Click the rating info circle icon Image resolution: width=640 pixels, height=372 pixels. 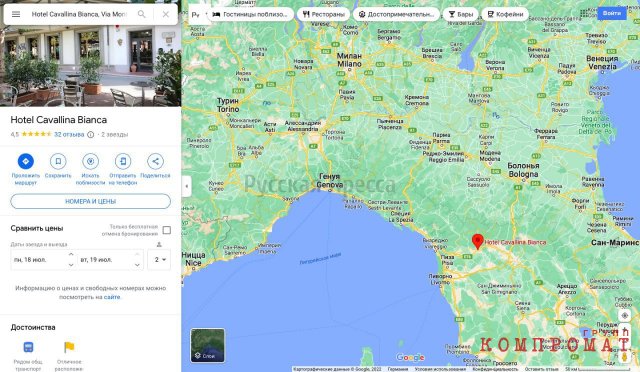(91, 134)
